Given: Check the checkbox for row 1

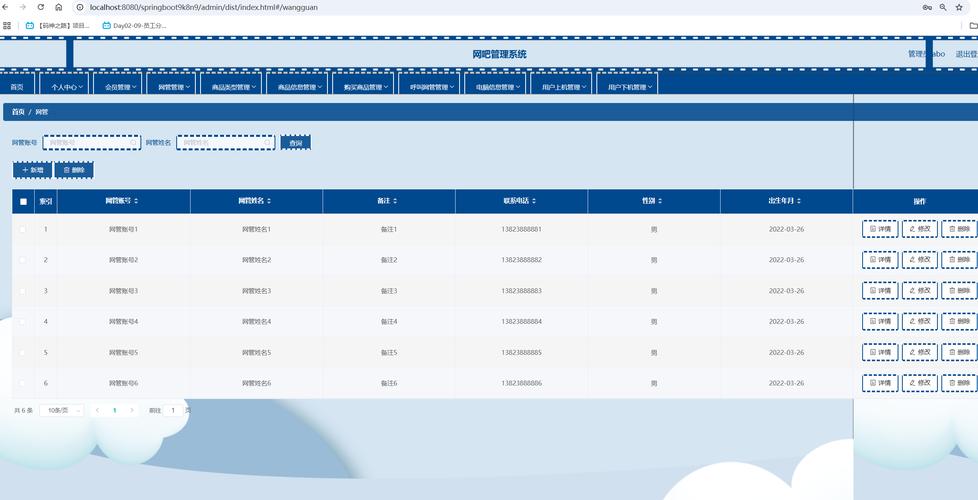Looking at the screenshot, I should 23,230.
